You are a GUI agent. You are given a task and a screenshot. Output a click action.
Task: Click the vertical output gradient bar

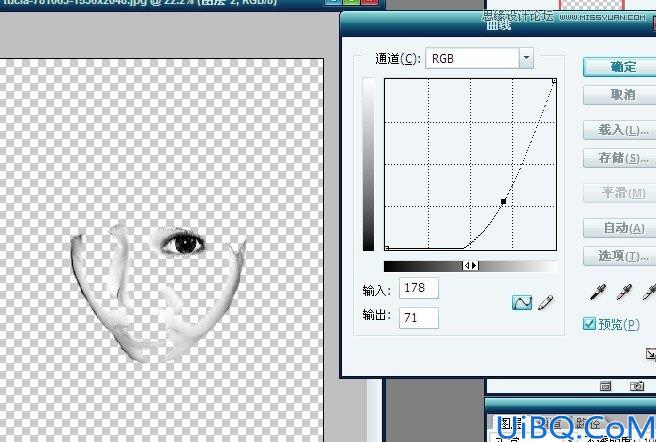click(369, 164)
